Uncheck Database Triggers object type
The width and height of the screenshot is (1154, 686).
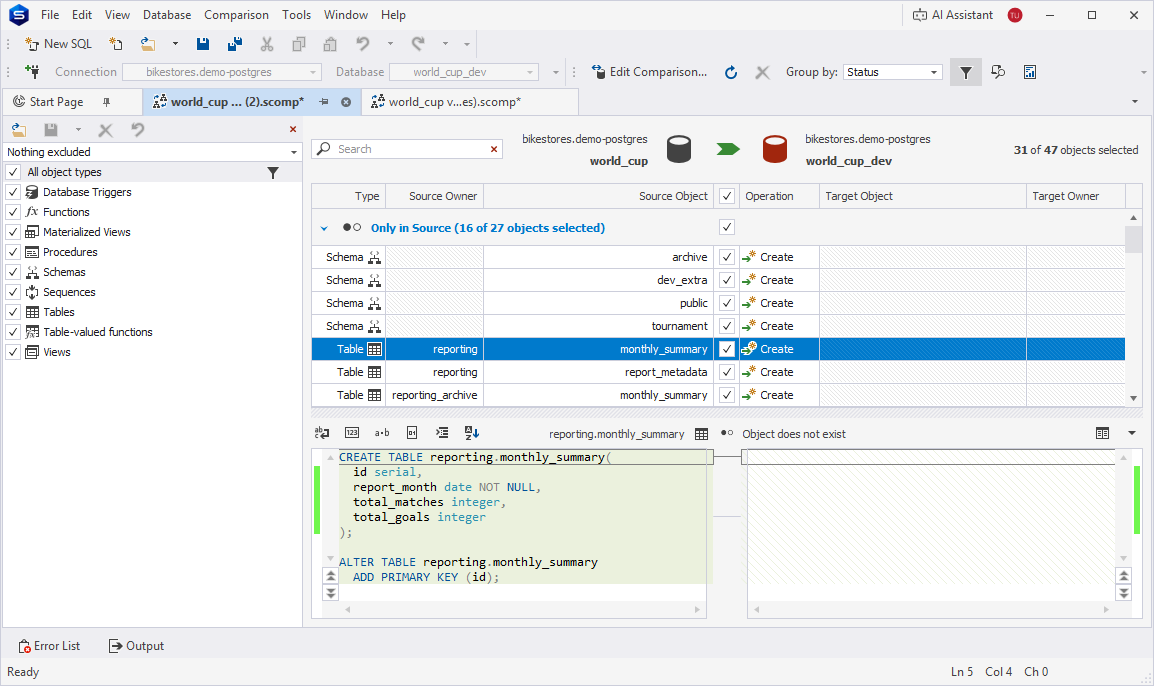tap(13, 192)
